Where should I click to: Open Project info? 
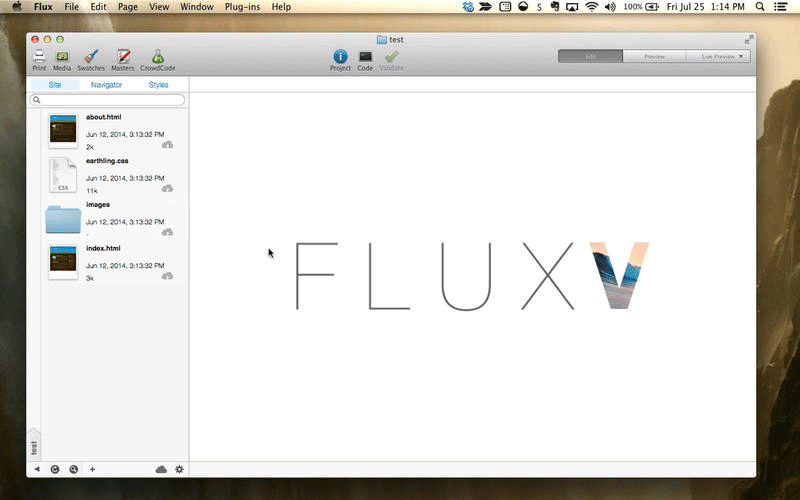(x=340, y=58)
